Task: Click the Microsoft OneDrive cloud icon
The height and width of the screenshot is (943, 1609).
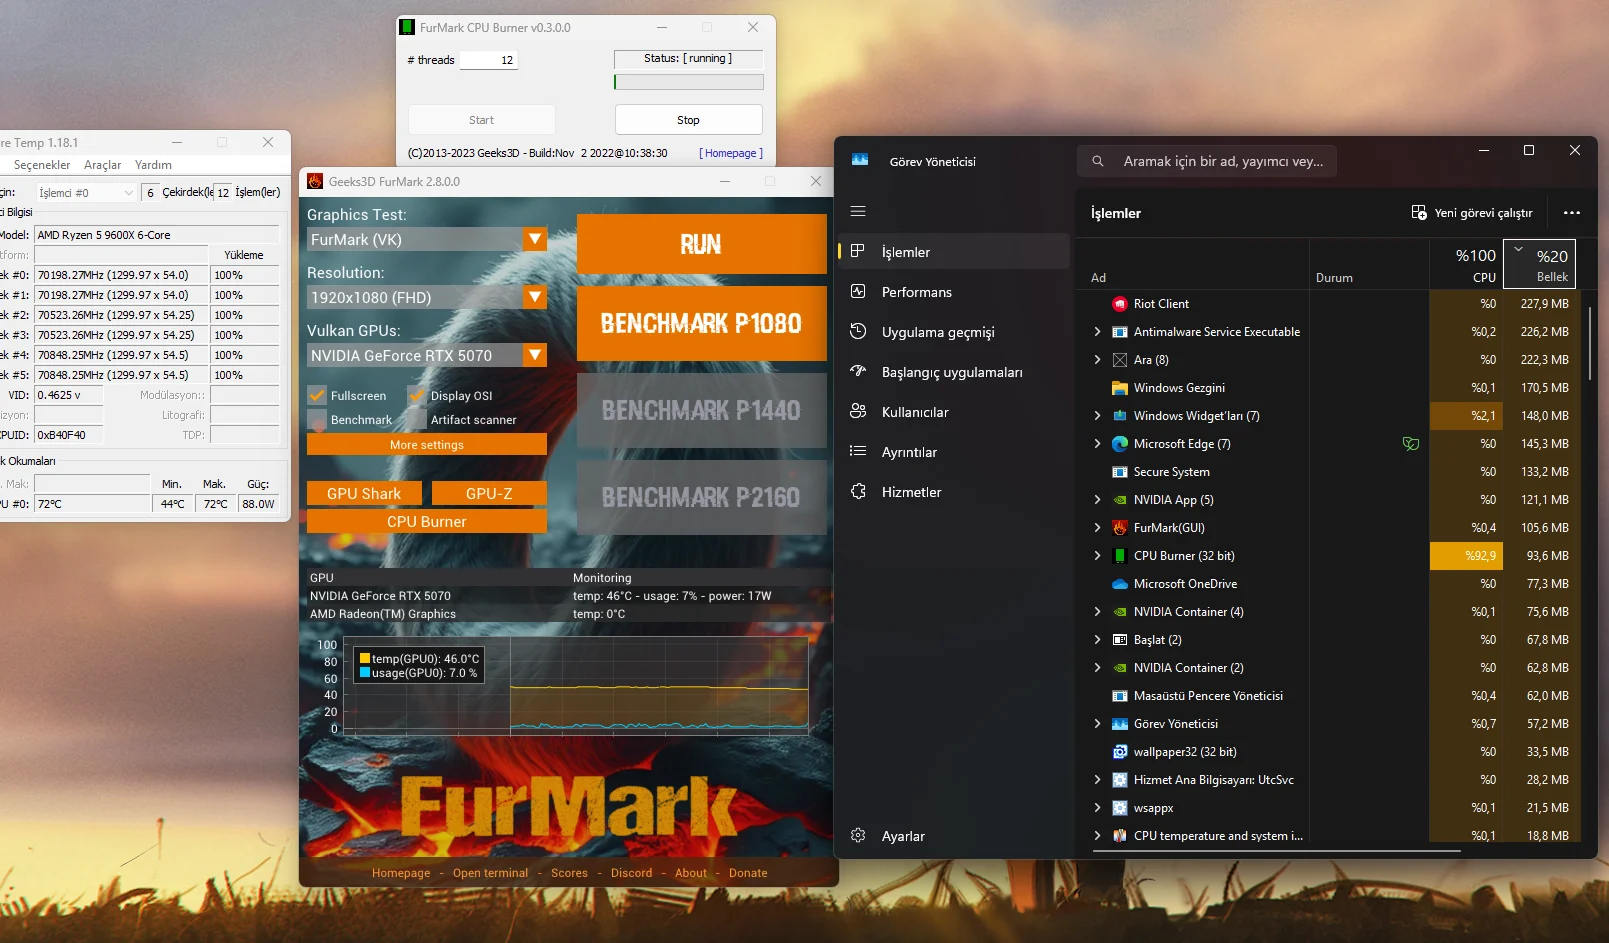Action: (x=1120, y=583)
